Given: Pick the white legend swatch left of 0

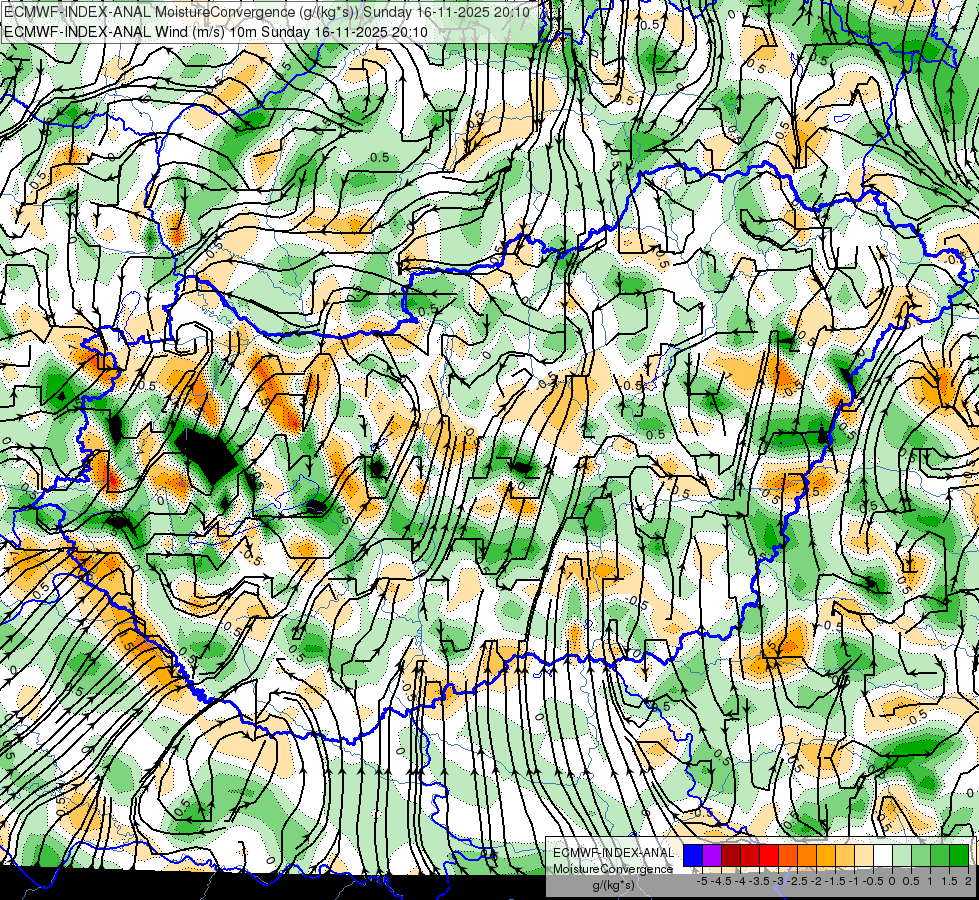Looking at the screenshot, I should [x=883, y=855].
